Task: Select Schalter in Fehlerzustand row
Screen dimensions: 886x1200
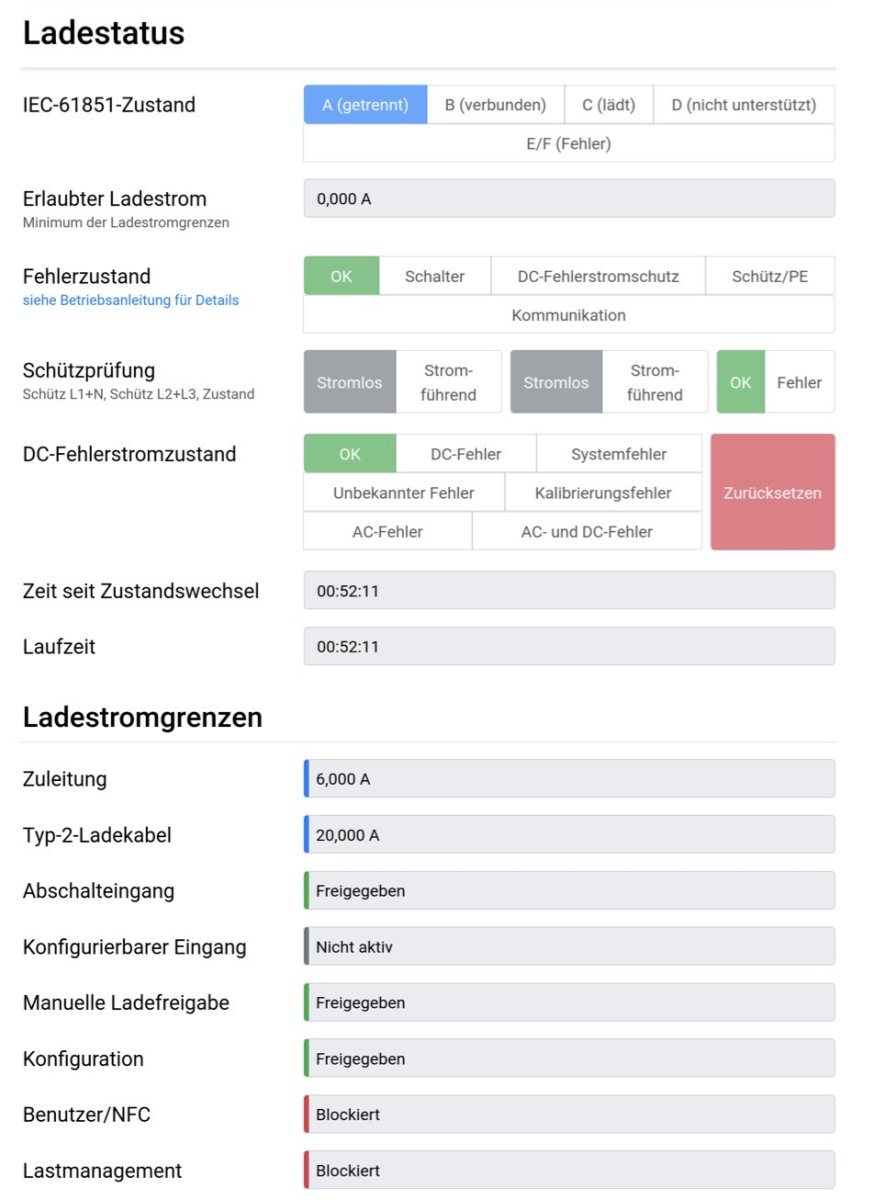Action: 434,277
